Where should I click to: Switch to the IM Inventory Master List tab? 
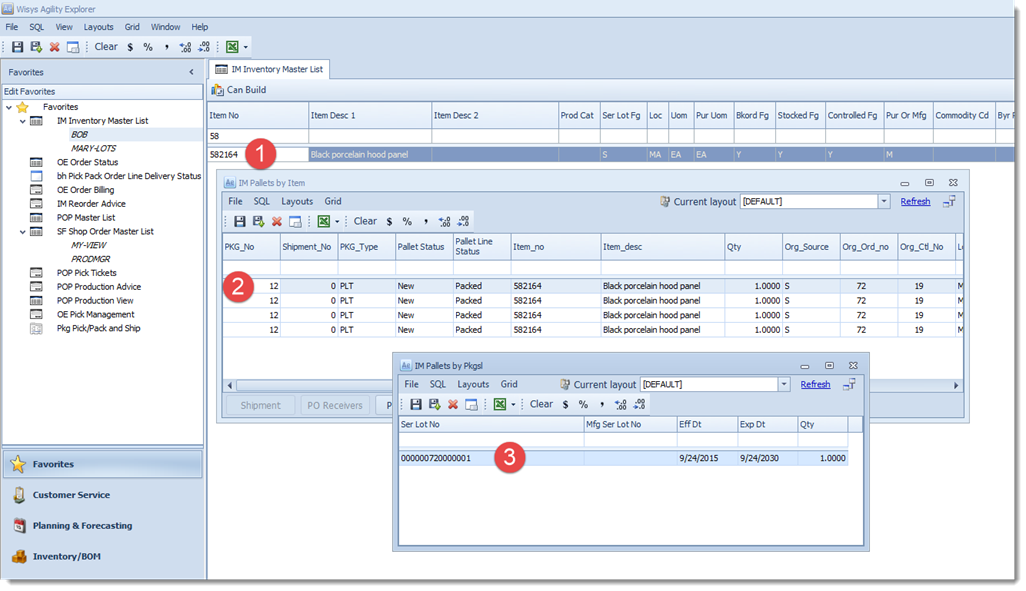[x=270, y=69]
